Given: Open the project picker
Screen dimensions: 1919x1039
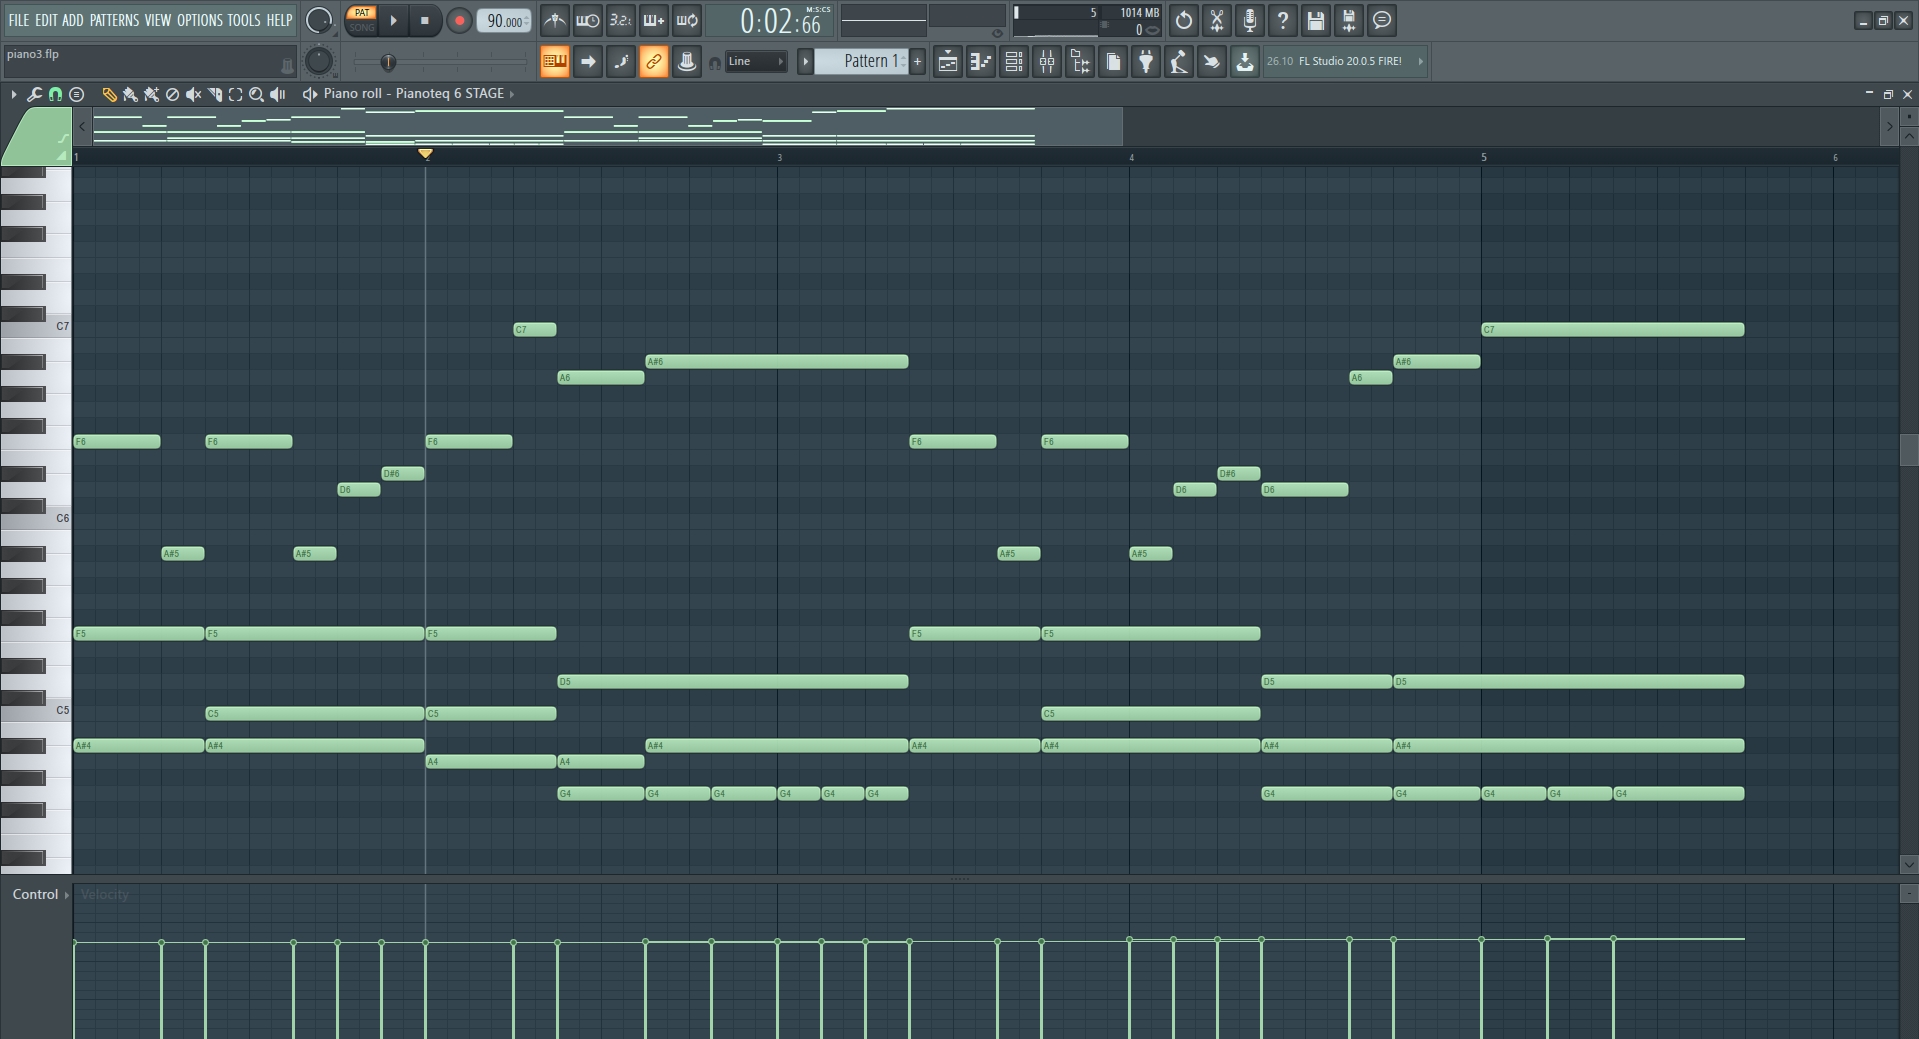Looking at the screenshot, I should (x=1113, y=62).
